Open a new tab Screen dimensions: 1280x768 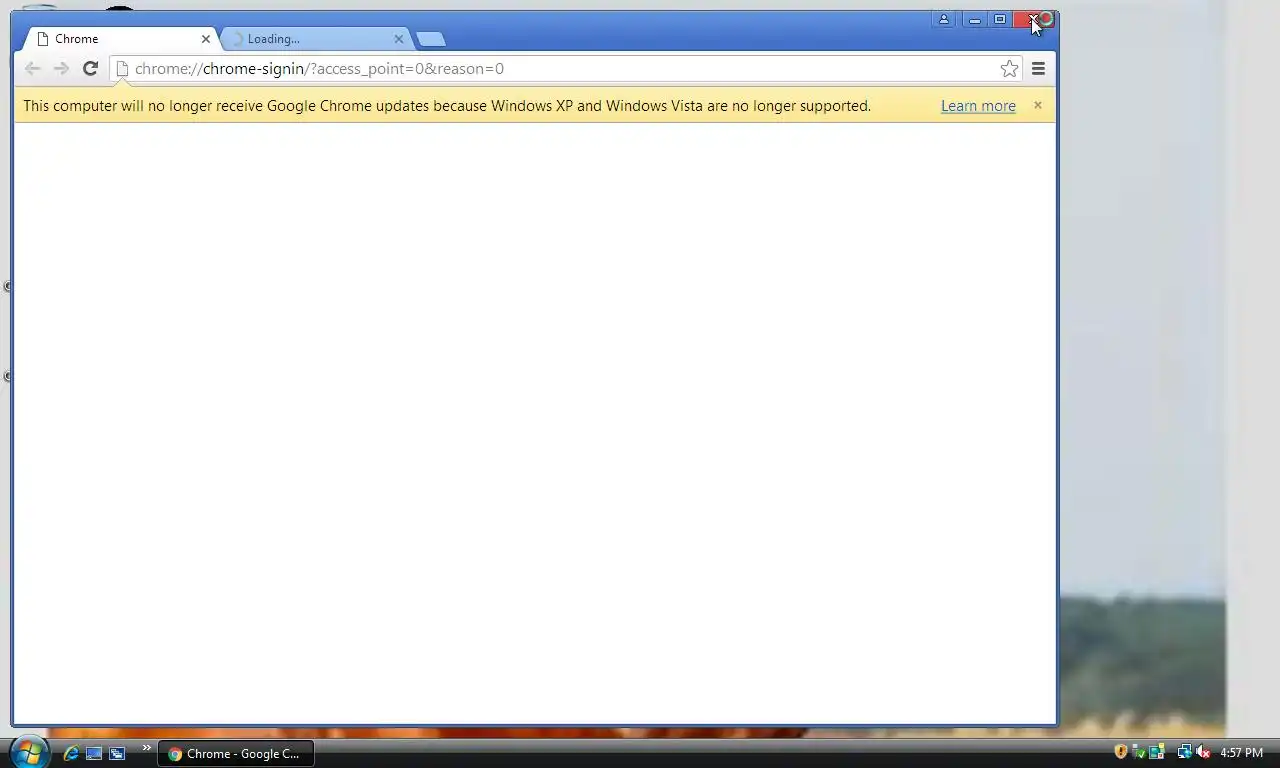point(430,39)
